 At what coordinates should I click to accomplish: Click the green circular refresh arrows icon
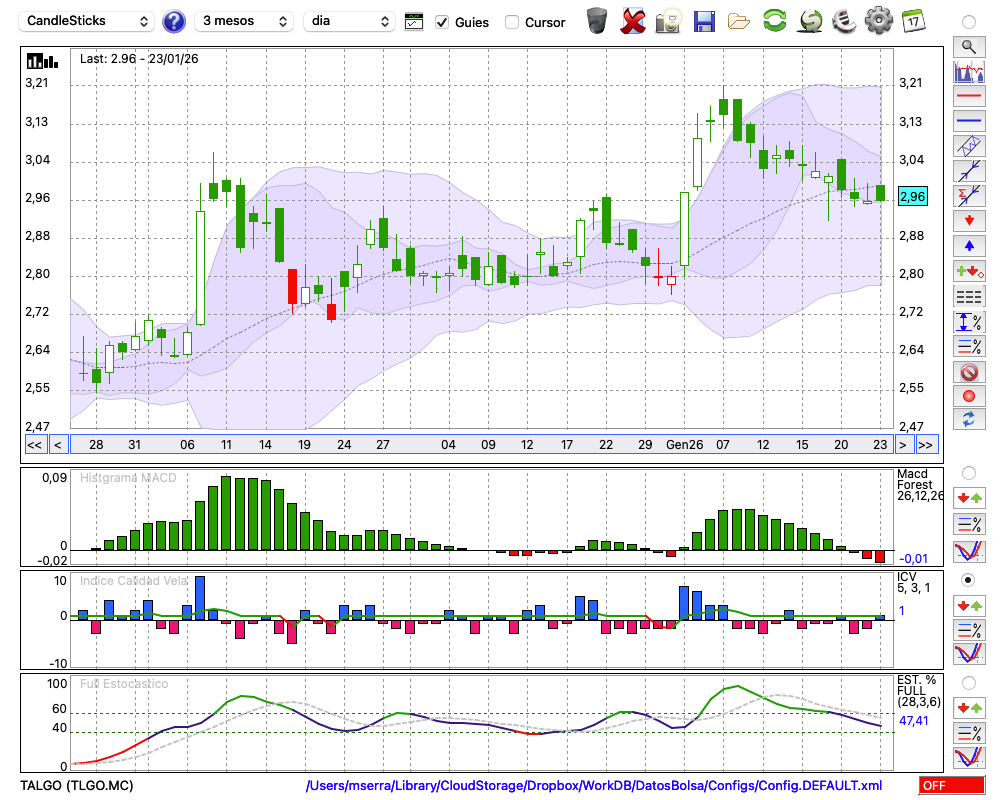coord(774,21)
